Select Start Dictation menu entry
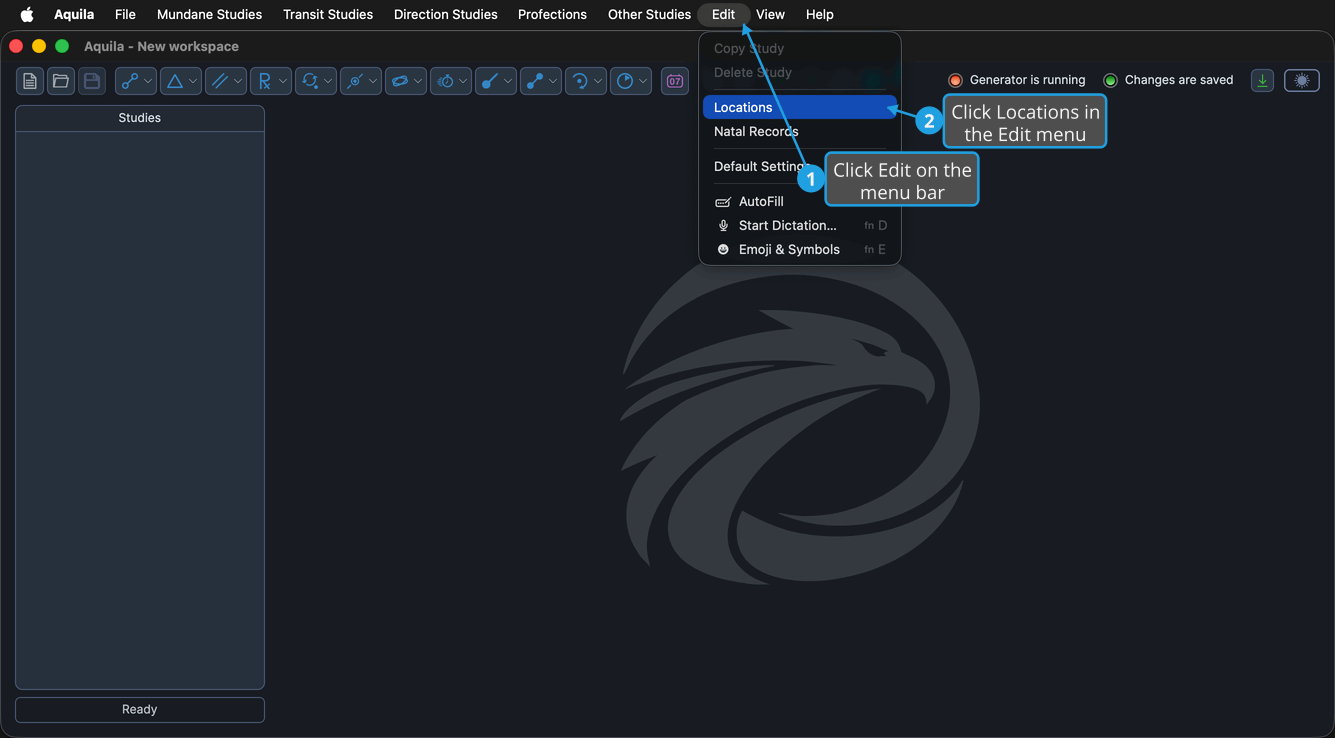 (800, 225)
